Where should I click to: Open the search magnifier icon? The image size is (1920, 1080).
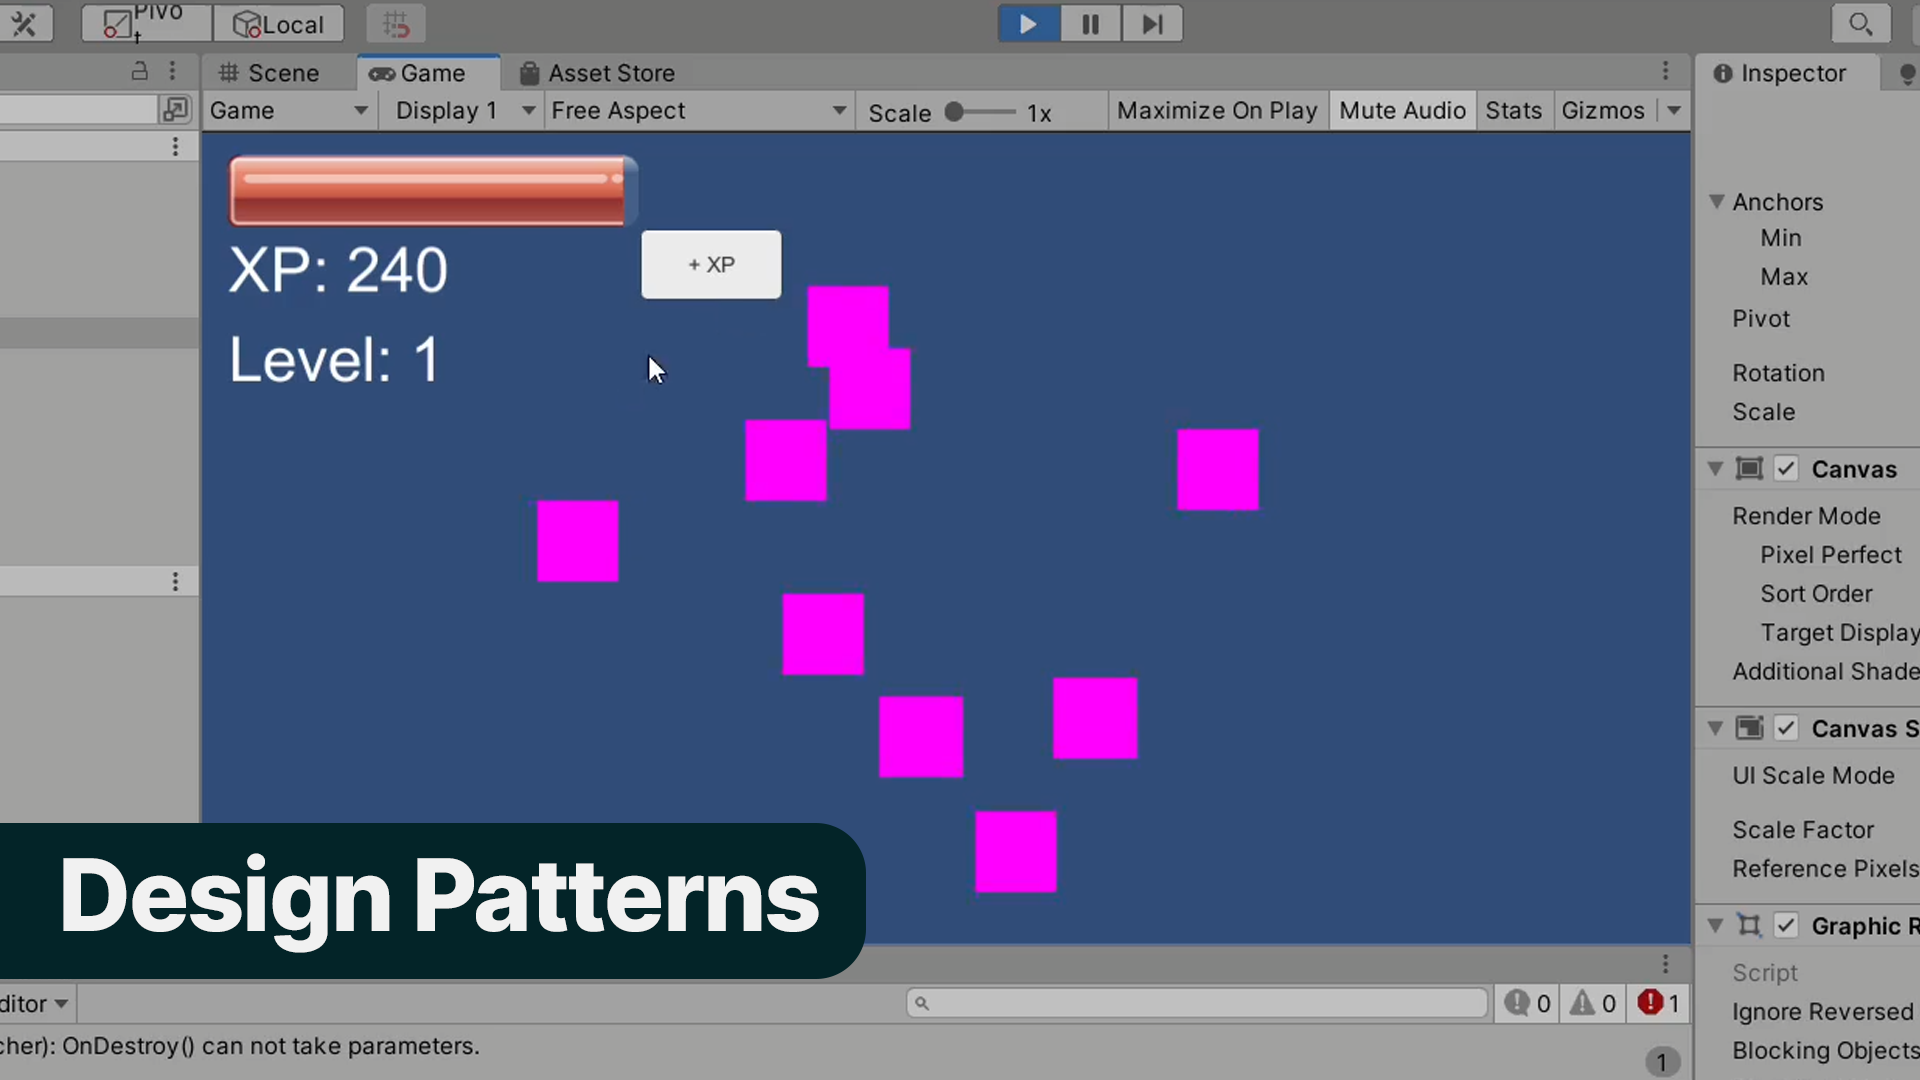[1860, 24]
